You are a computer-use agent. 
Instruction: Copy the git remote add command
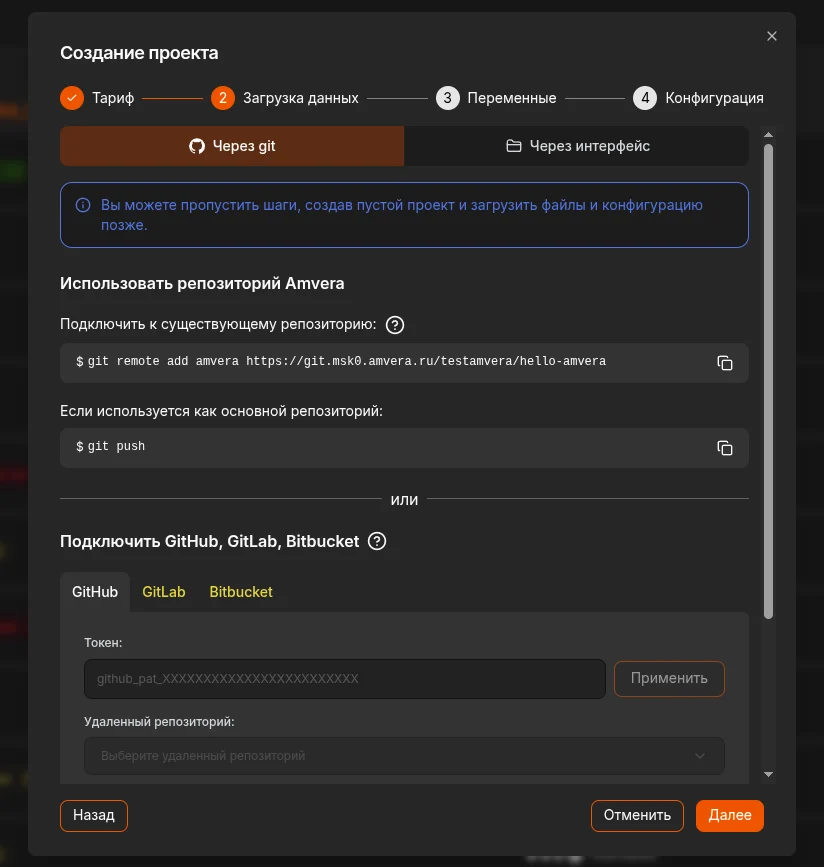pos(724,363)
